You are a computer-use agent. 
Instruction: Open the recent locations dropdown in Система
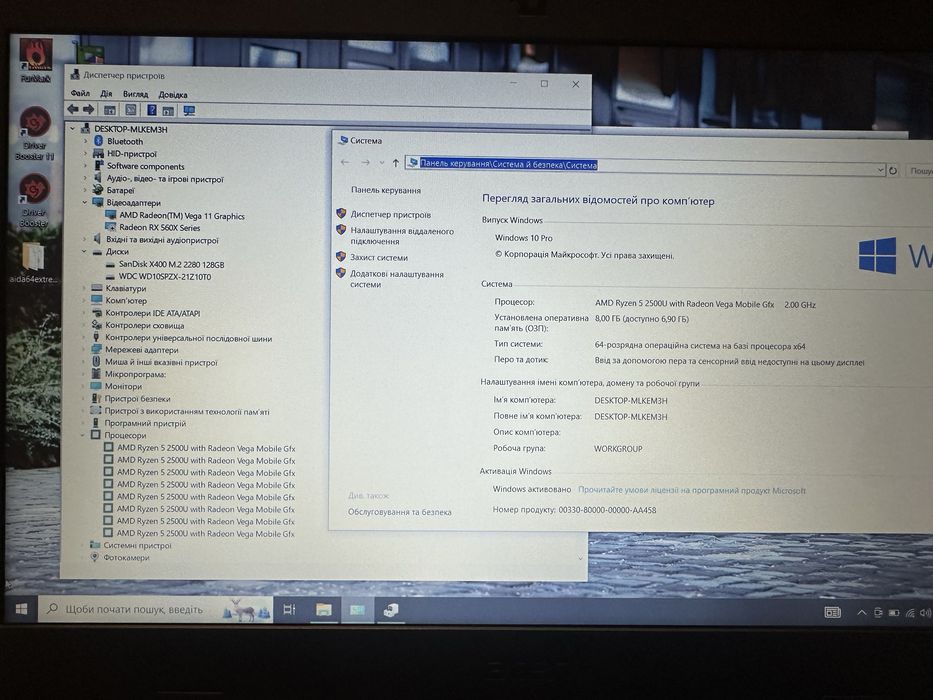(x=381, y=162)
